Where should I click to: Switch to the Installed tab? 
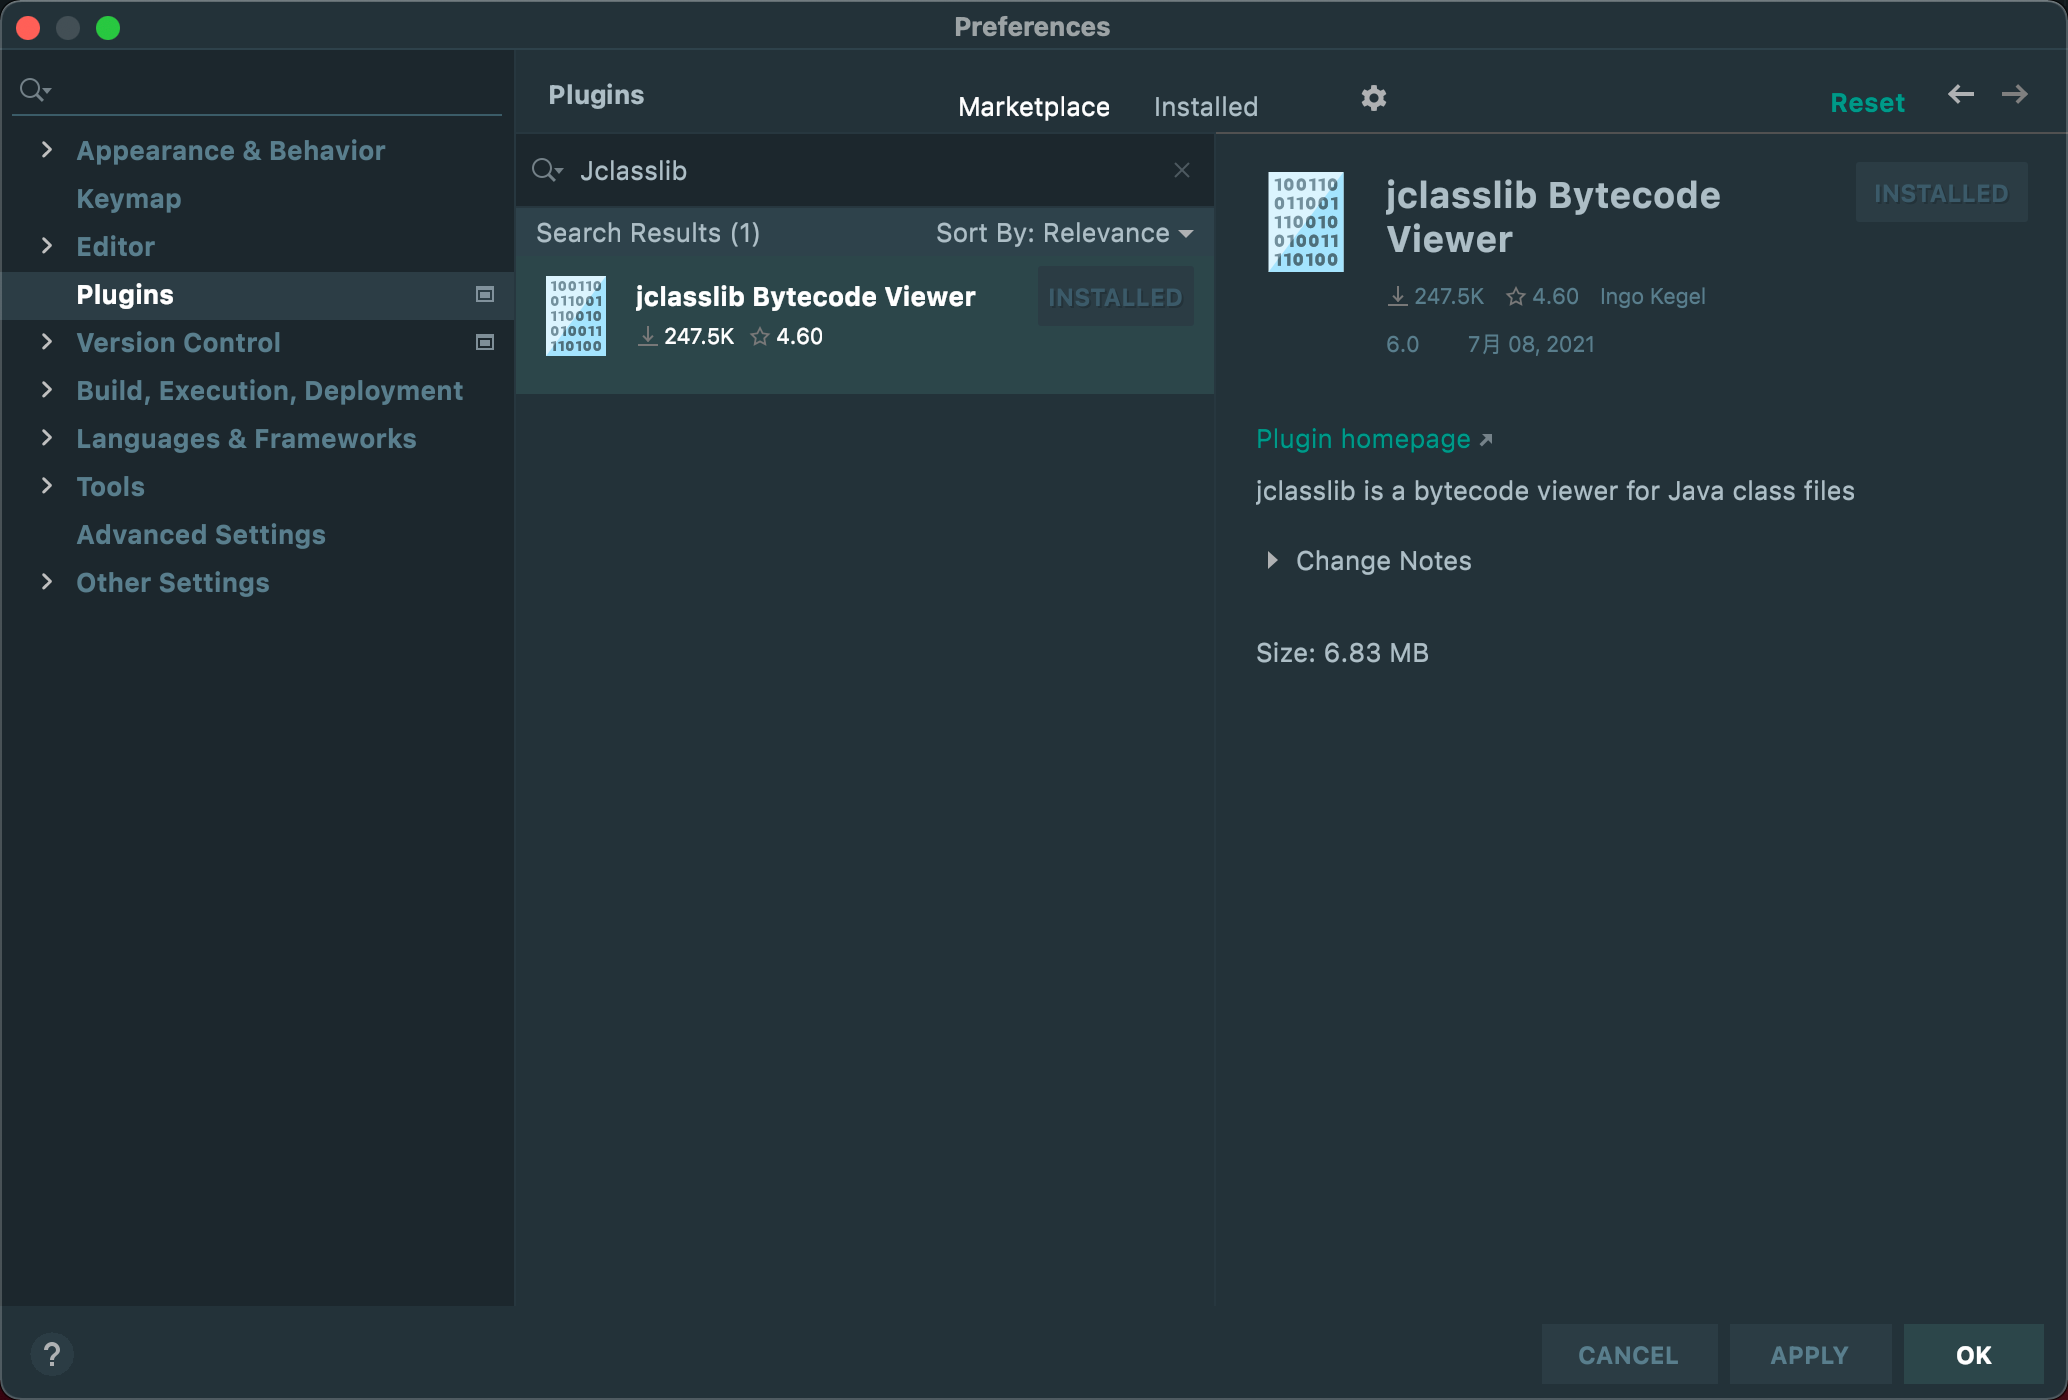tap(1205, 107)
